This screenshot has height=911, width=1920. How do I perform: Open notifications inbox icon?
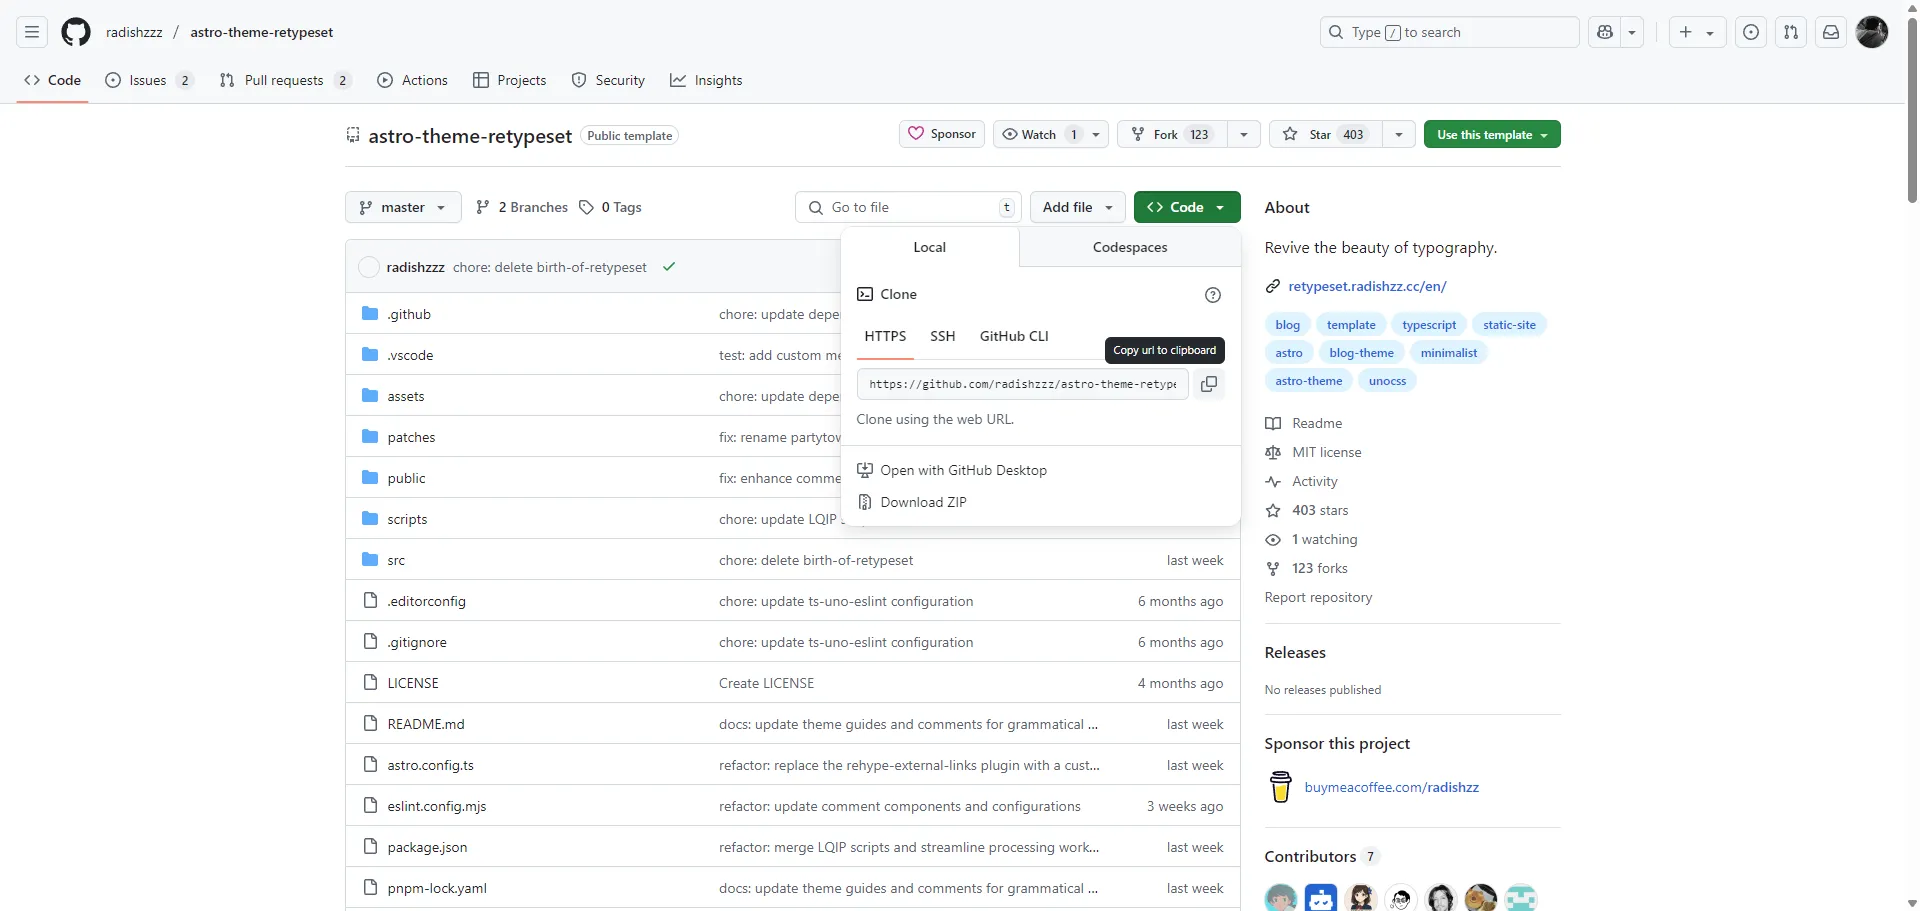1831,32
